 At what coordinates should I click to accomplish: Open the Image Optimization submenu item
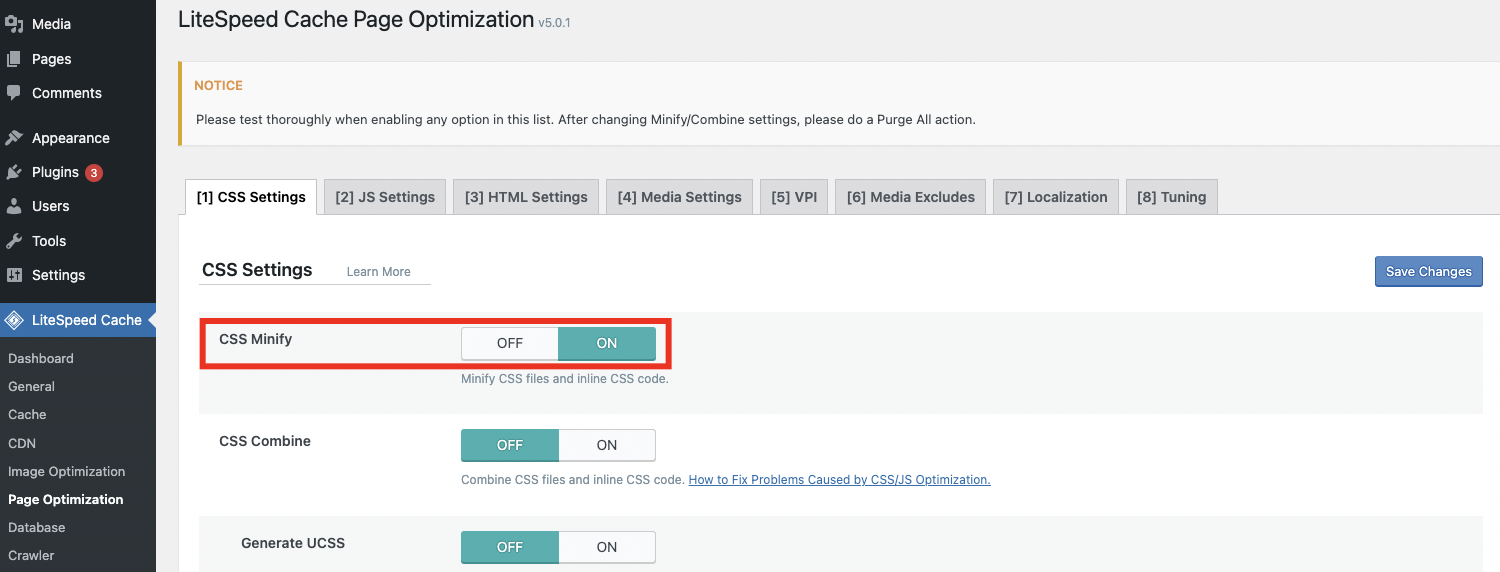66,471
